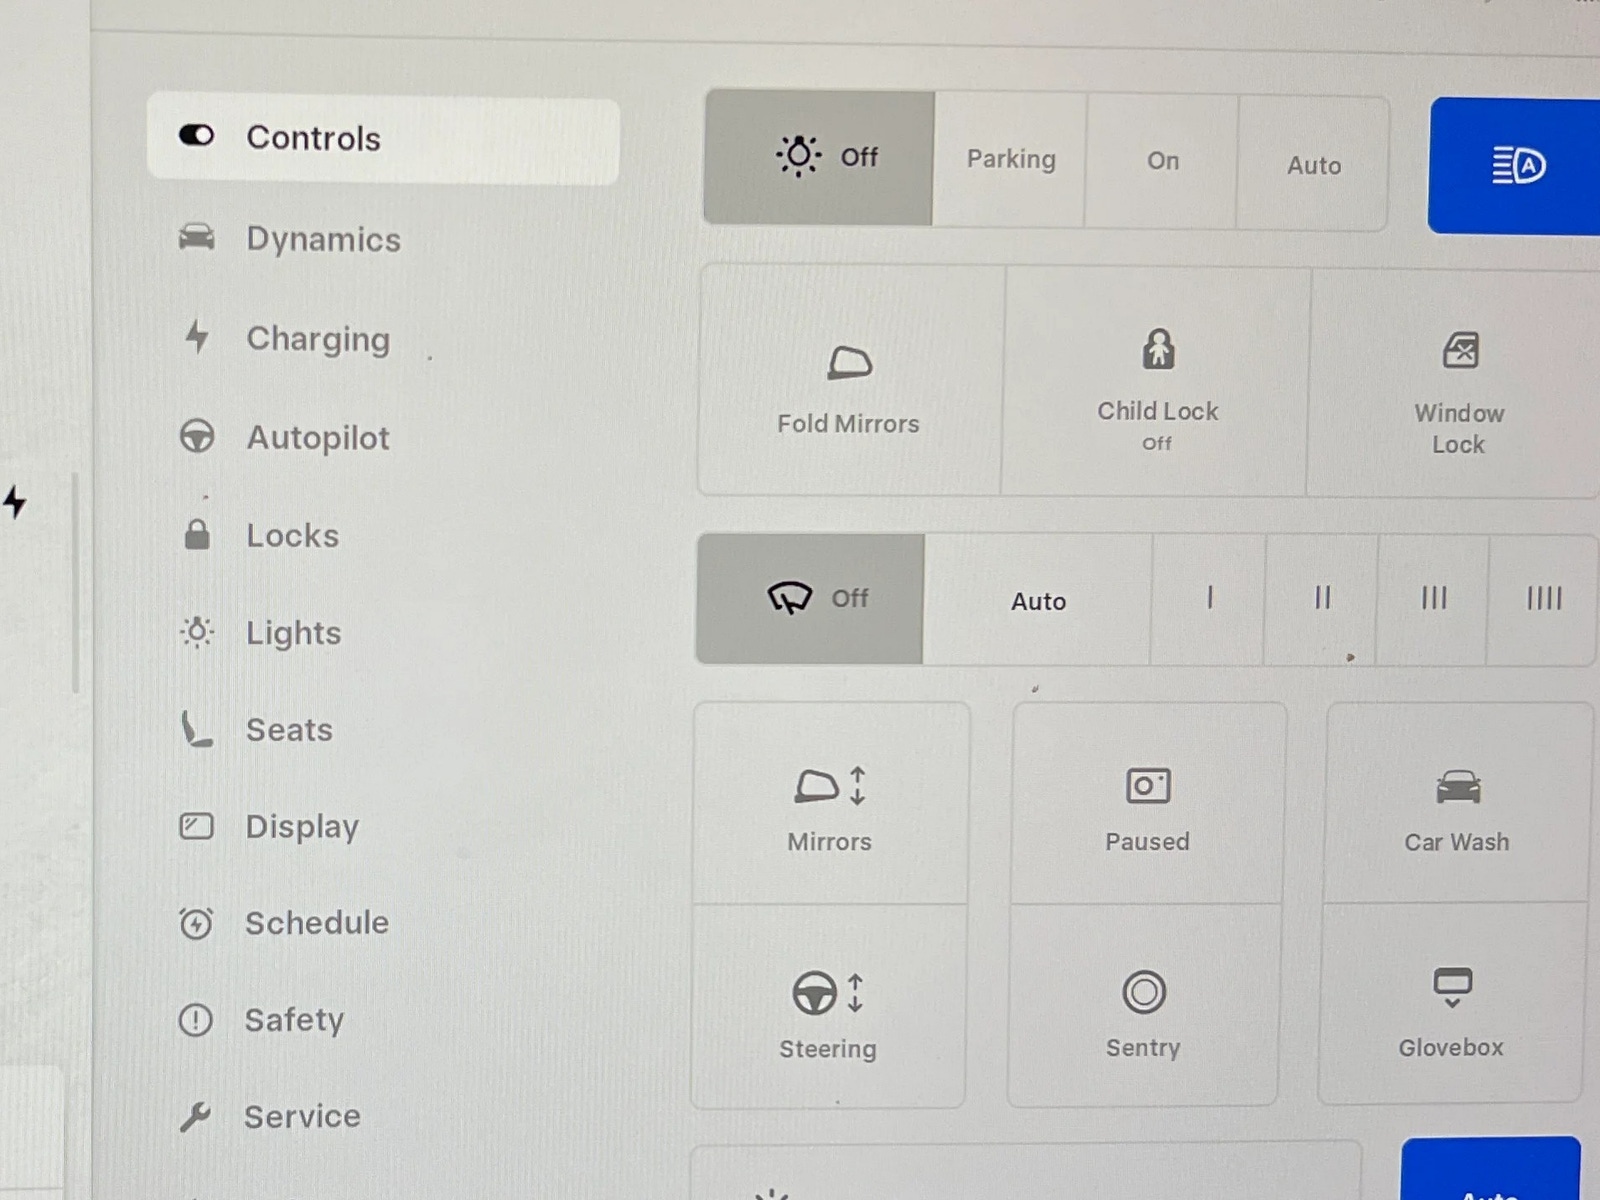Image resolution: width=1600 pixels, height=1200 pixels.
Task: Select Parking lights option
Action: point(1010,160)
